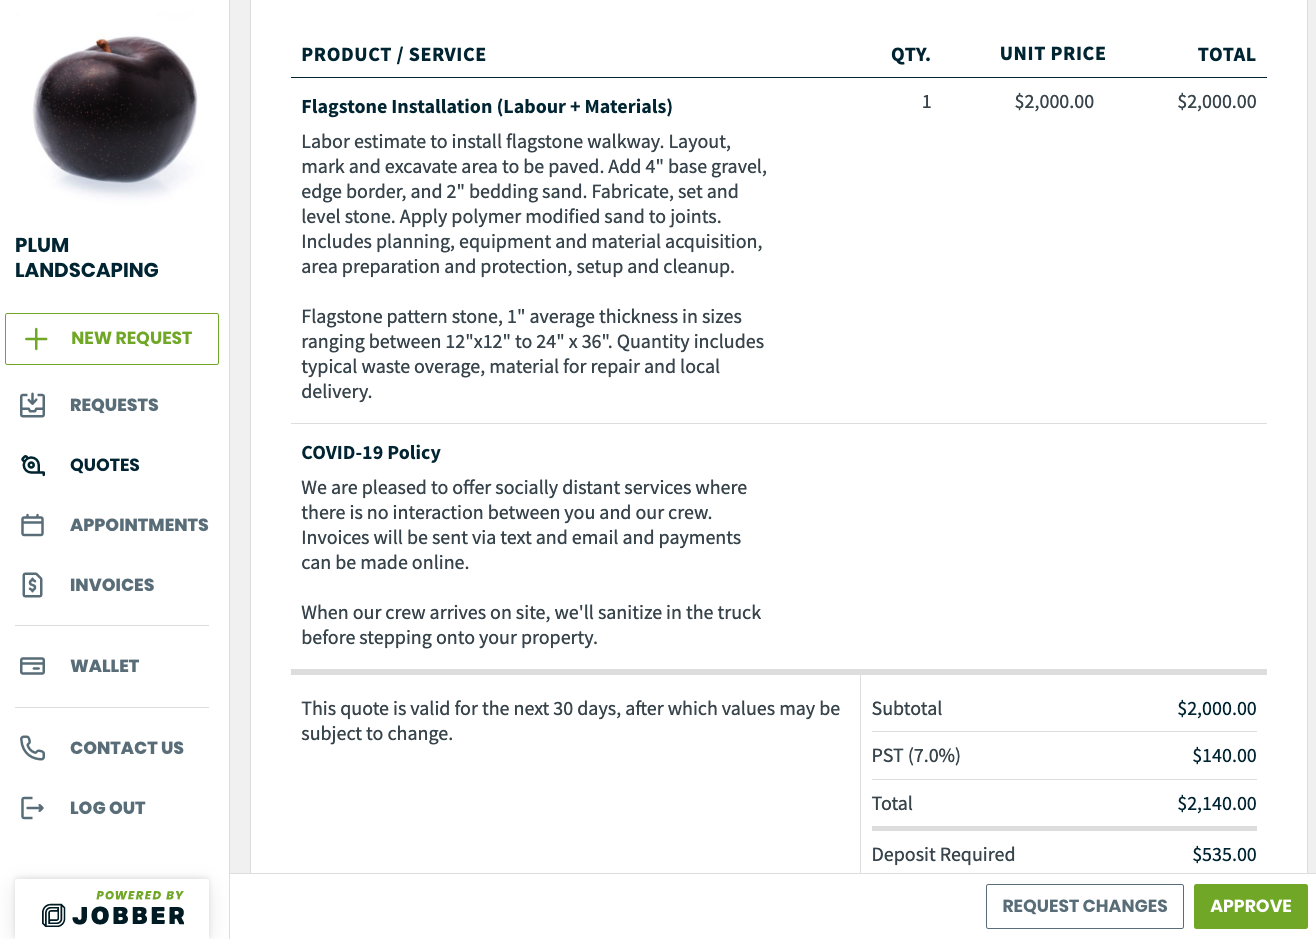This screenshot has width=1316, height=939.
Task: Click the New Request button label
Action: point(131,339)
